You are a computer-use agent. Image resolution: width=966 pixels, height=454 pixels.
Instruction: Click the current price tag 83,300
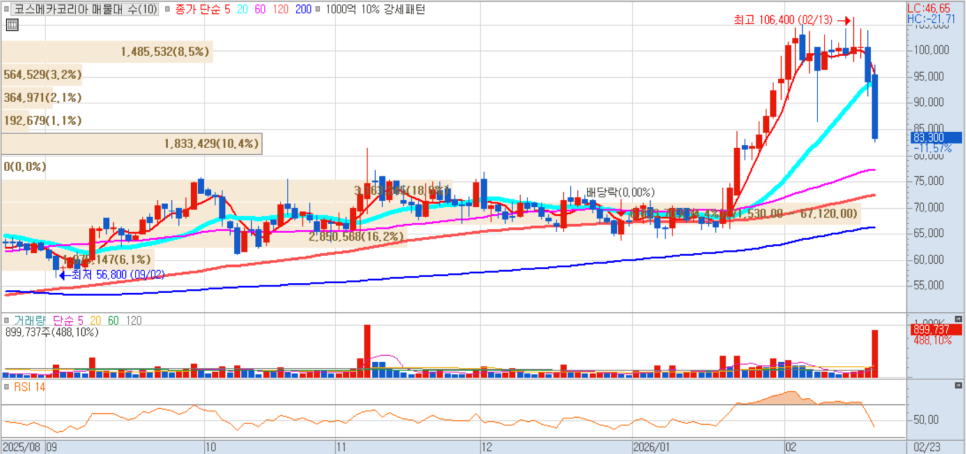click(935, 139)
